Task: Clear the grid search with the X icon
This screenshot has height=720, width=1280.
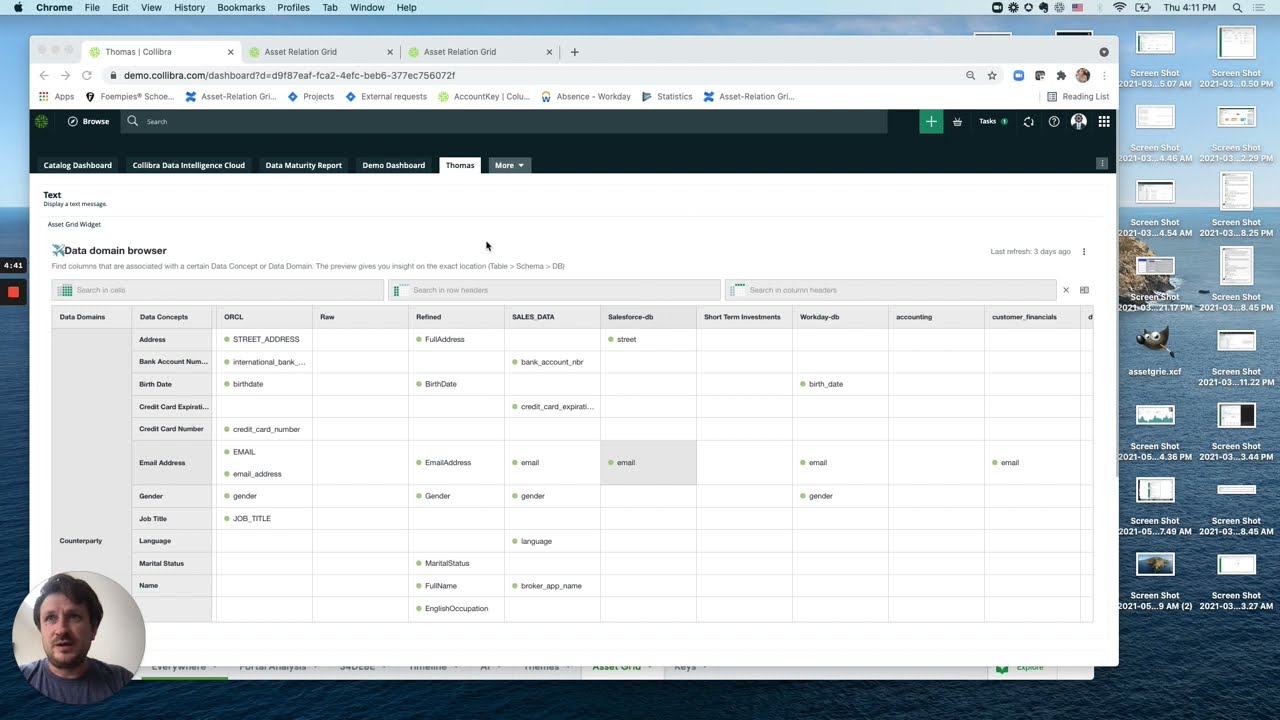Action: pos(1066,290)
